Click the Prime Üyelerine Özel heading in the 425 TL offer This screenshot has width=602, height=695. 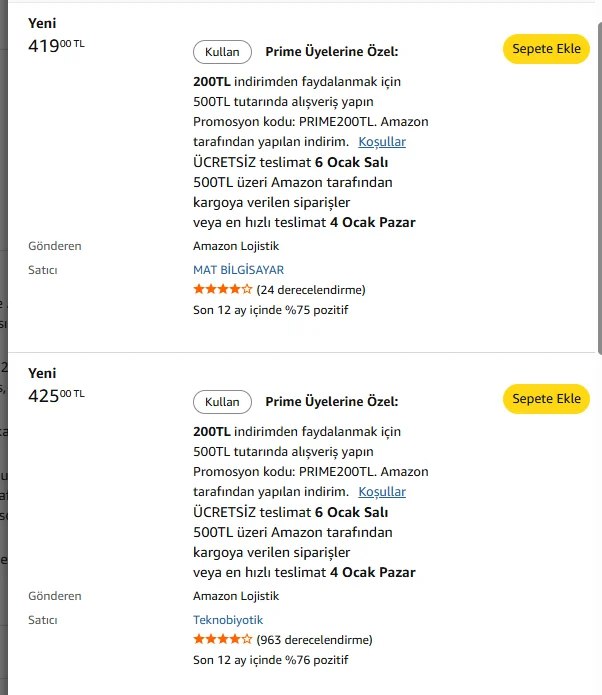pos(331,402)
